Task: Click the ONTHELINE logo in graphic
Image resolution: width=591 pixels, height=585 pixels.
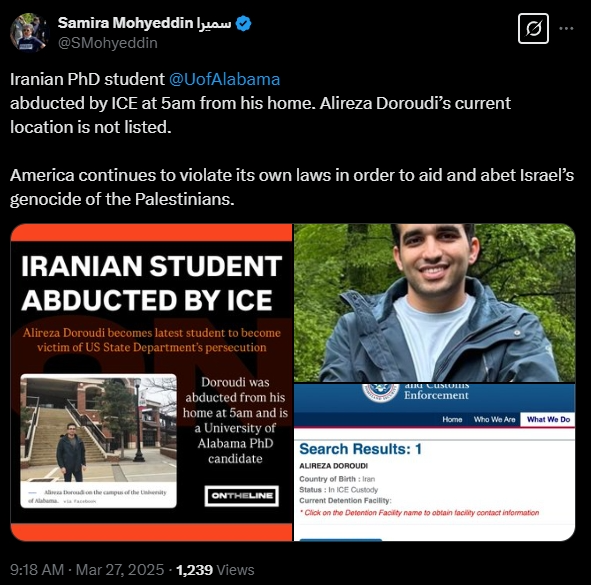Action: [x=242, y=496]
